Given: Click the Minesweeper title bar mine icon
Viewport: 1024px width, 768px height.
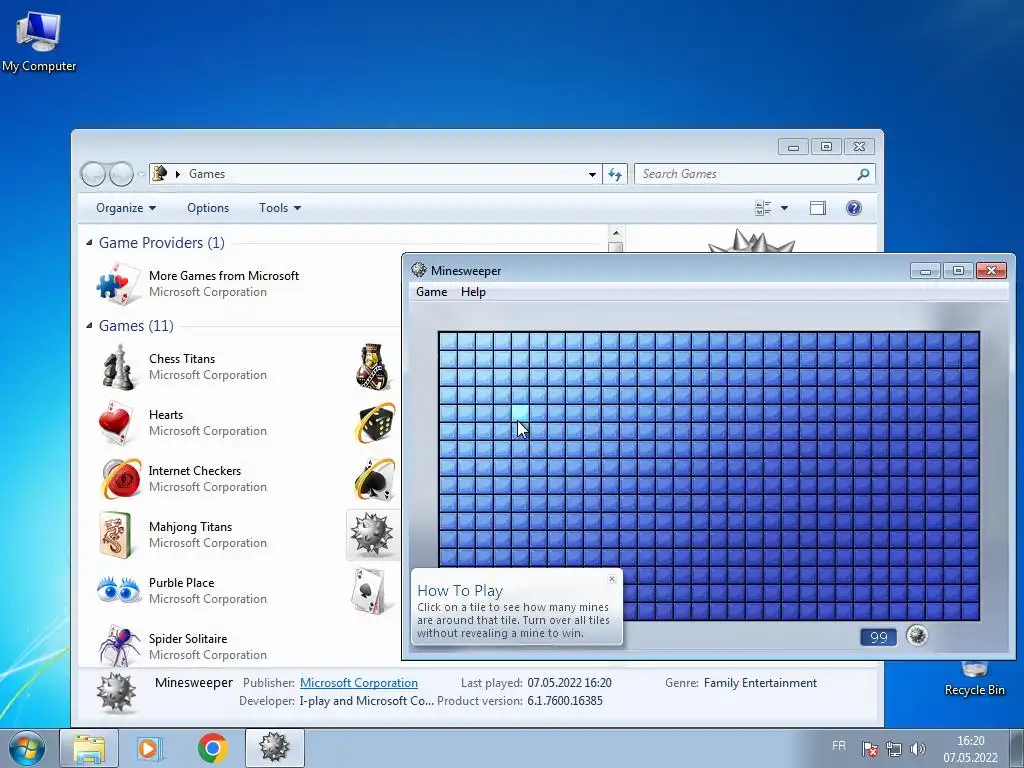Looking at the screenshot, I should click(x=419, y=270).
